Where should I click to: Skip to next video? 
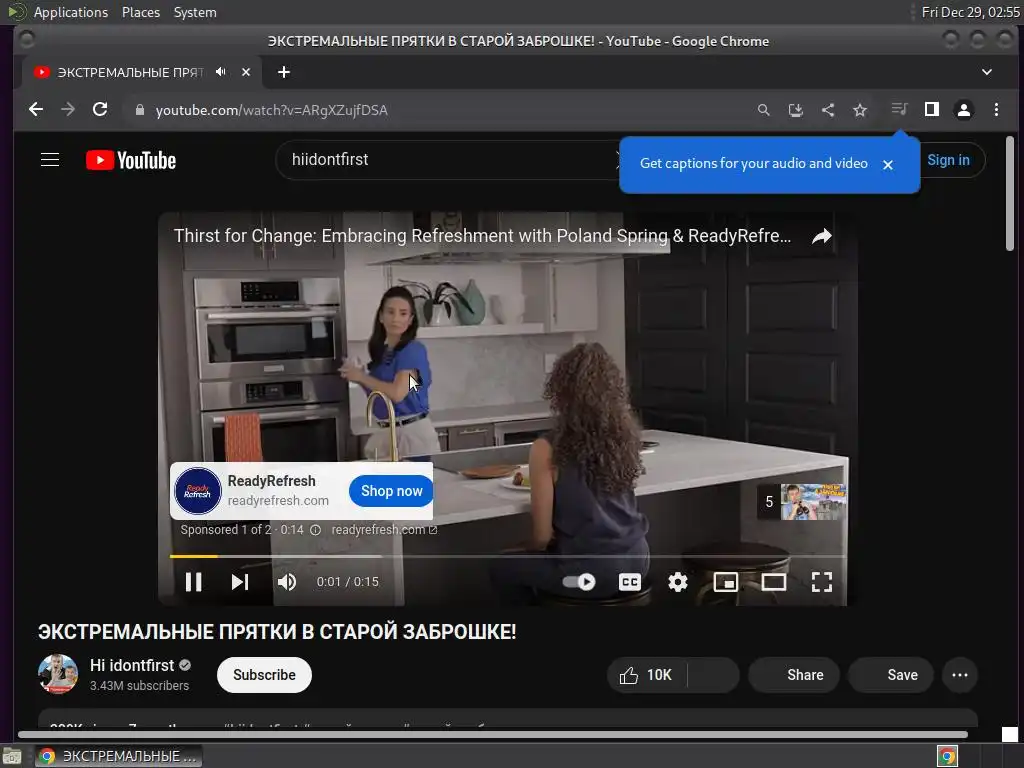[240, 581]
